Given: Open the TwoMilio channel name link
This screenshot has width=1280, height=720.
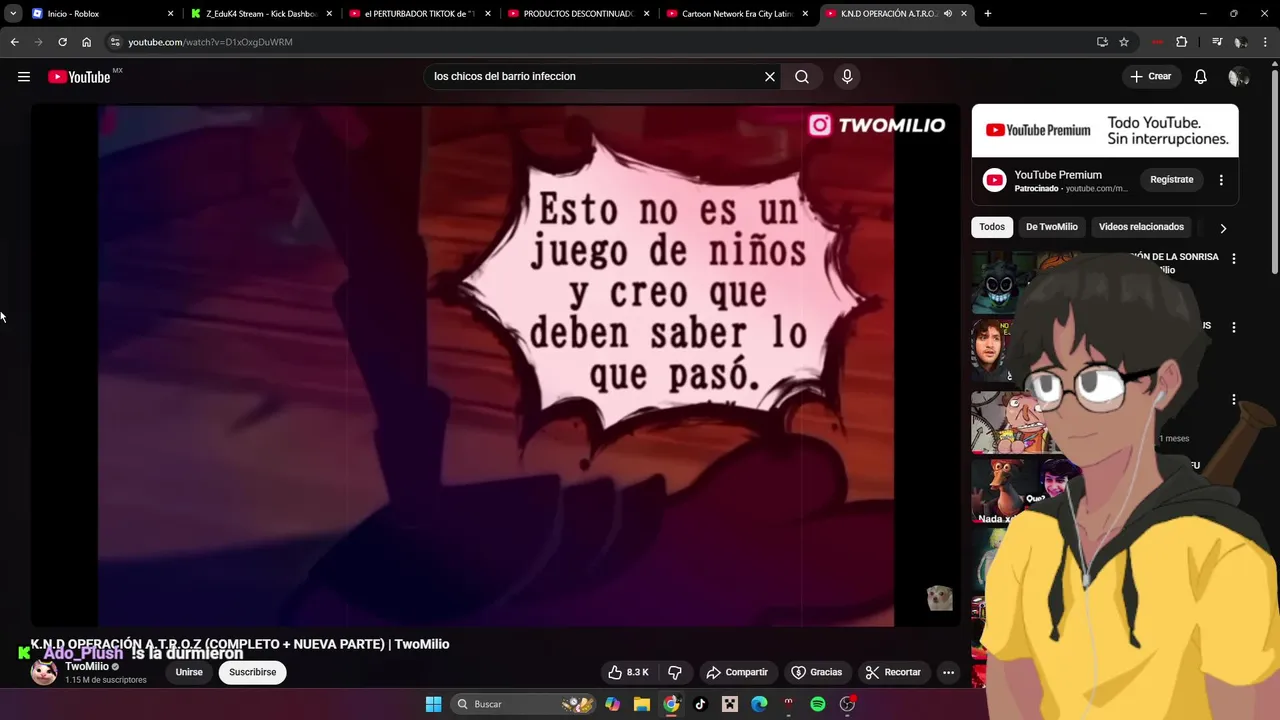Looking at the screenshot, I should click(87, 666).
